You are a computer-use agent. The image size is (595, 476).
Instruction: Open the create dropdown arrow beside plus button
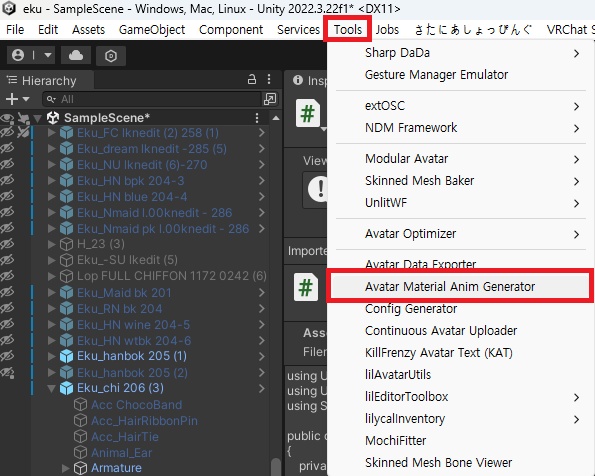pyautogui.click(x=26, y=99)
